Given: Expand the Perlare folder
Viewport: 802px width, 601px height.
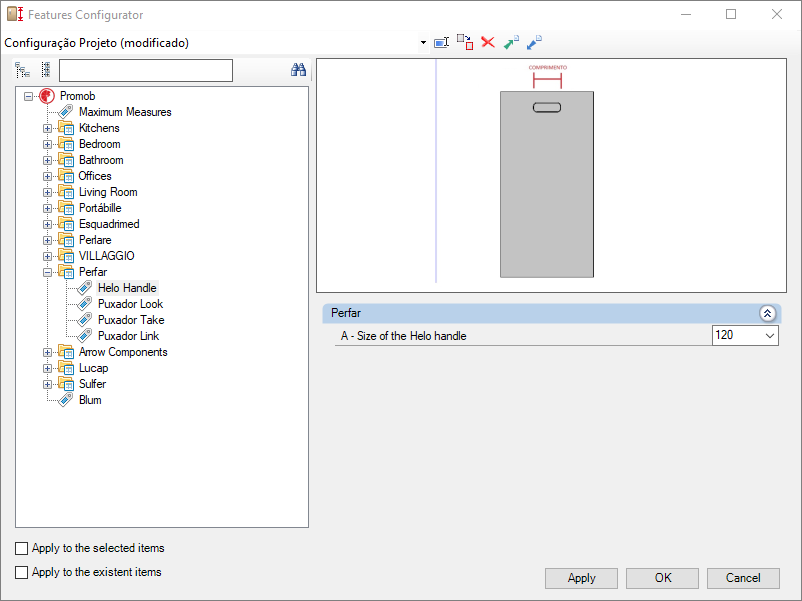Looking at the screenshot, I should 48,240.
